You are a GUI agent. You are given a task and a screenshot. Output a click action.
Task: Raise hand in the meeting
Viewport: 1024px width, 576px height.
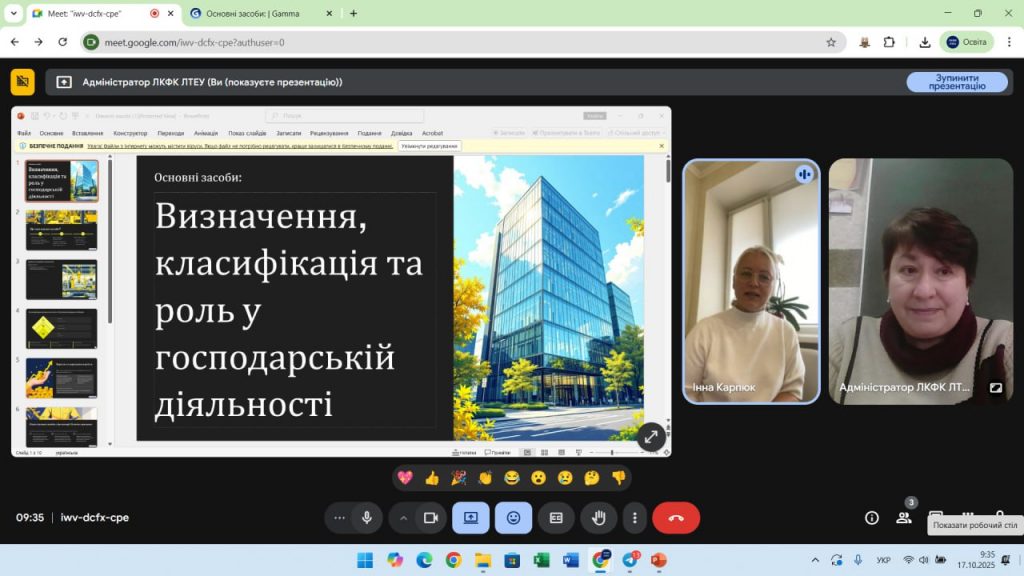pos(599,518)
